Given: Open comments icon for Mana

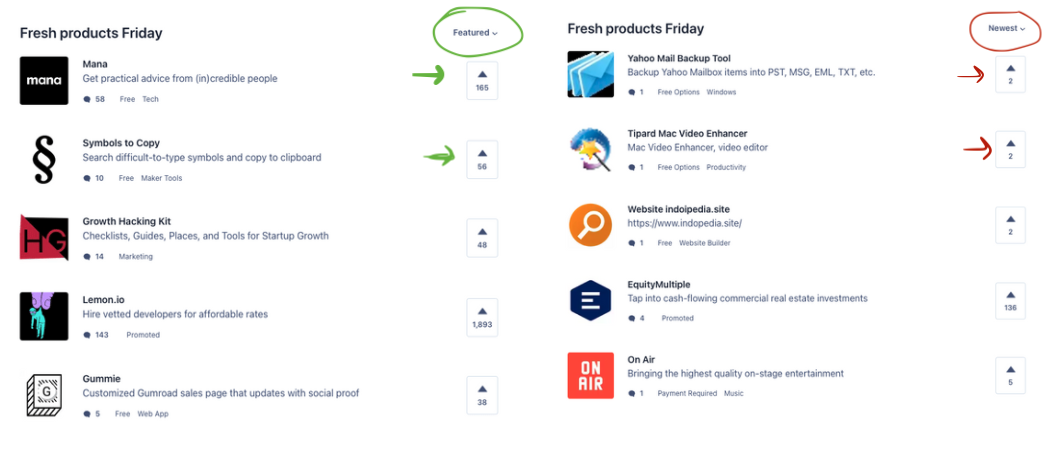Looking at the screenshot, I should [x=87, y=99].
